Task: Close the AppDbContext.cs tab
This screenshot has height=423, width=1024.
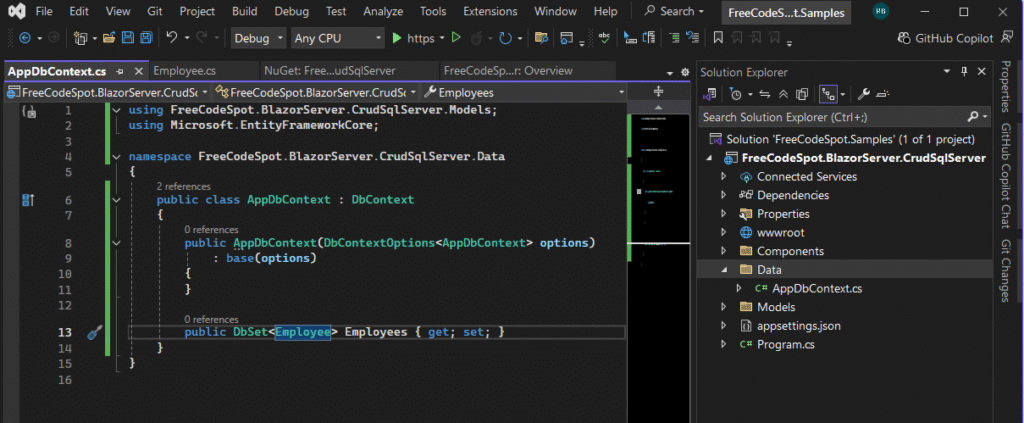Action: click(138, 71)
